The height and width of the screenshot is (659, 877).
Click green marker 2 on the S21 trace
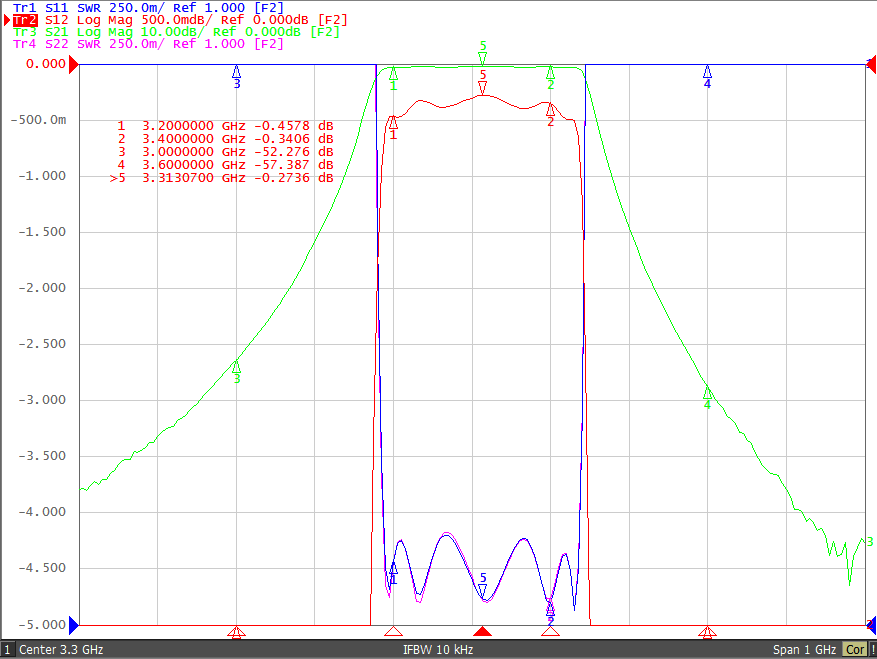pos(551,78)
